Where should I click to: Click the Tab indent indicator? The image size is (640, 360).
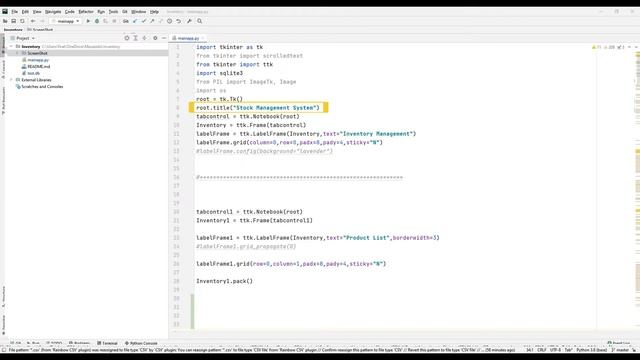pyautogui.click(x=568, y=350)
